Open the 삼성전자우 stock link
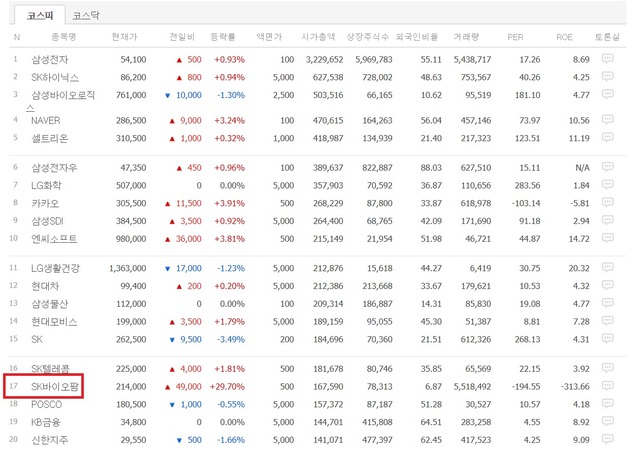The height and width of the screenshot is (451, 640). pyautogui.click(x=54, y=168)
